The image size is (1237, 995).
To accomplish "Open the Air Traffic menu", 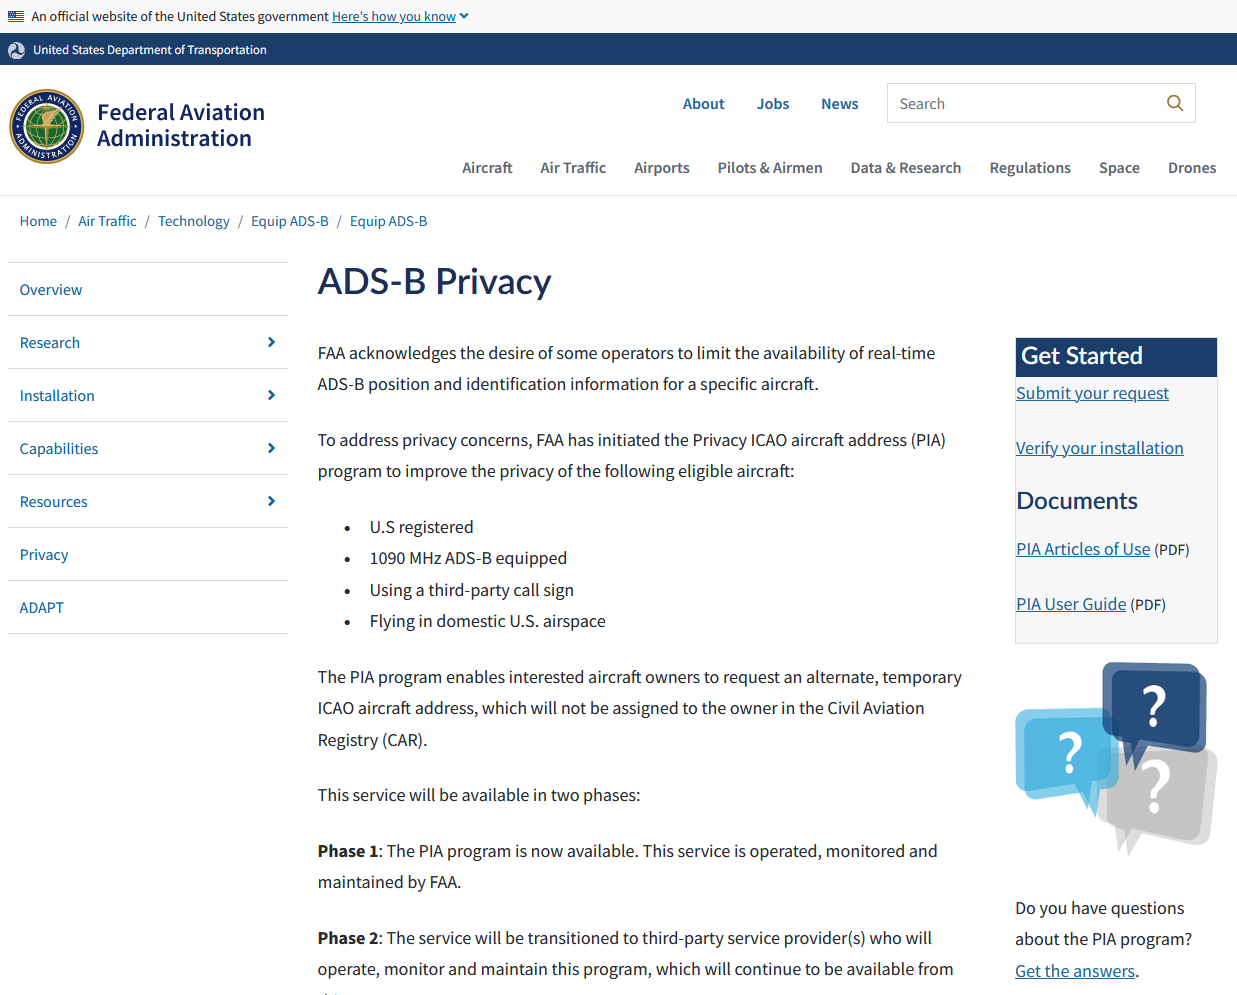I will [x=573, y=168].
